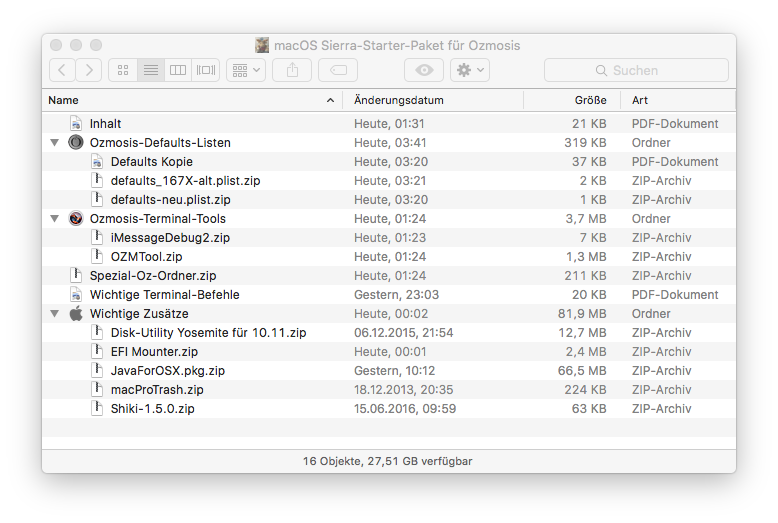Collapse the Wichtige Zusätze folder triangle
This screenshot has width=778, height=523.
pos(55,314)
